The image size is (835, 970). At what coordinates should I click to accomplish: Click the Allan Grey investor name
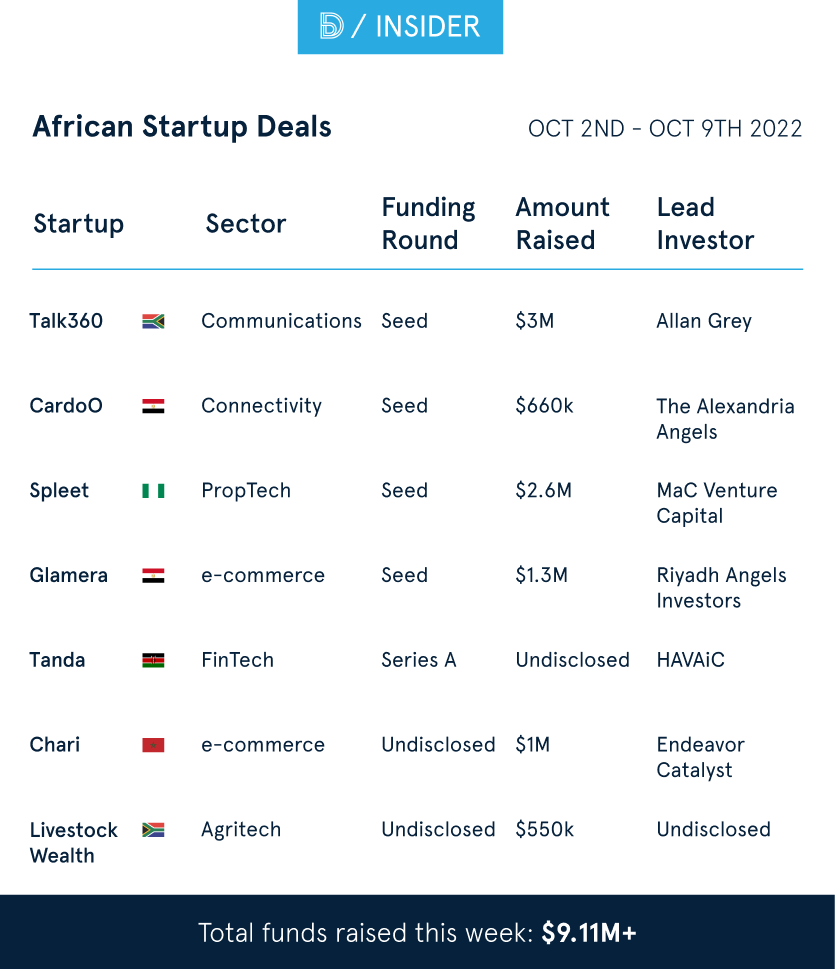pos(704,321)
